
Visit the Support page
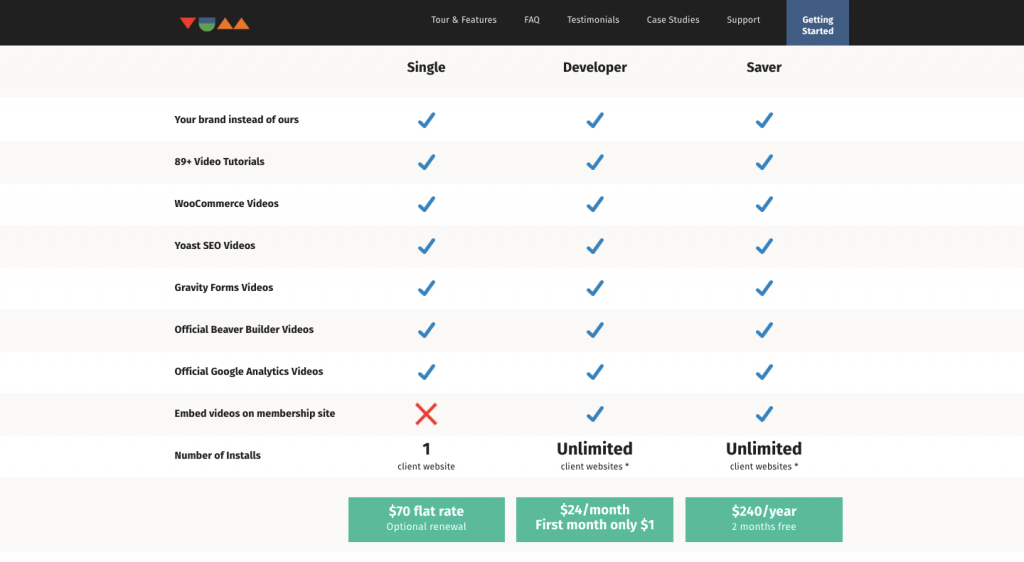(743, 20)
